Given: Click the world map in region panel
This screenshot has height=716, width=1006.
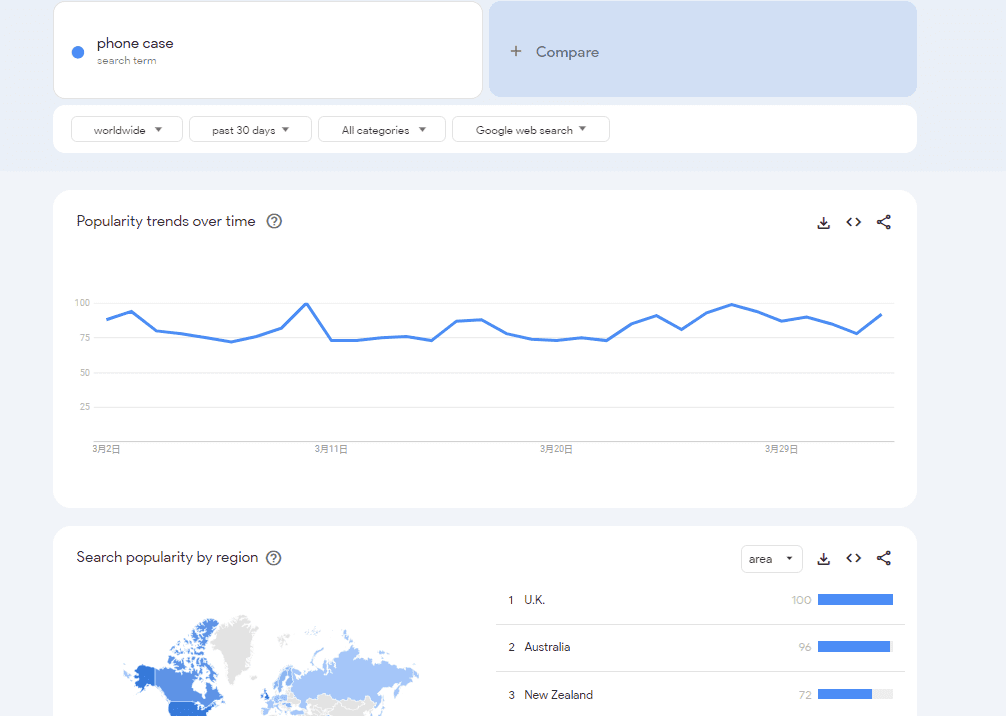Looking at the screenshot, I should point(271,665).
